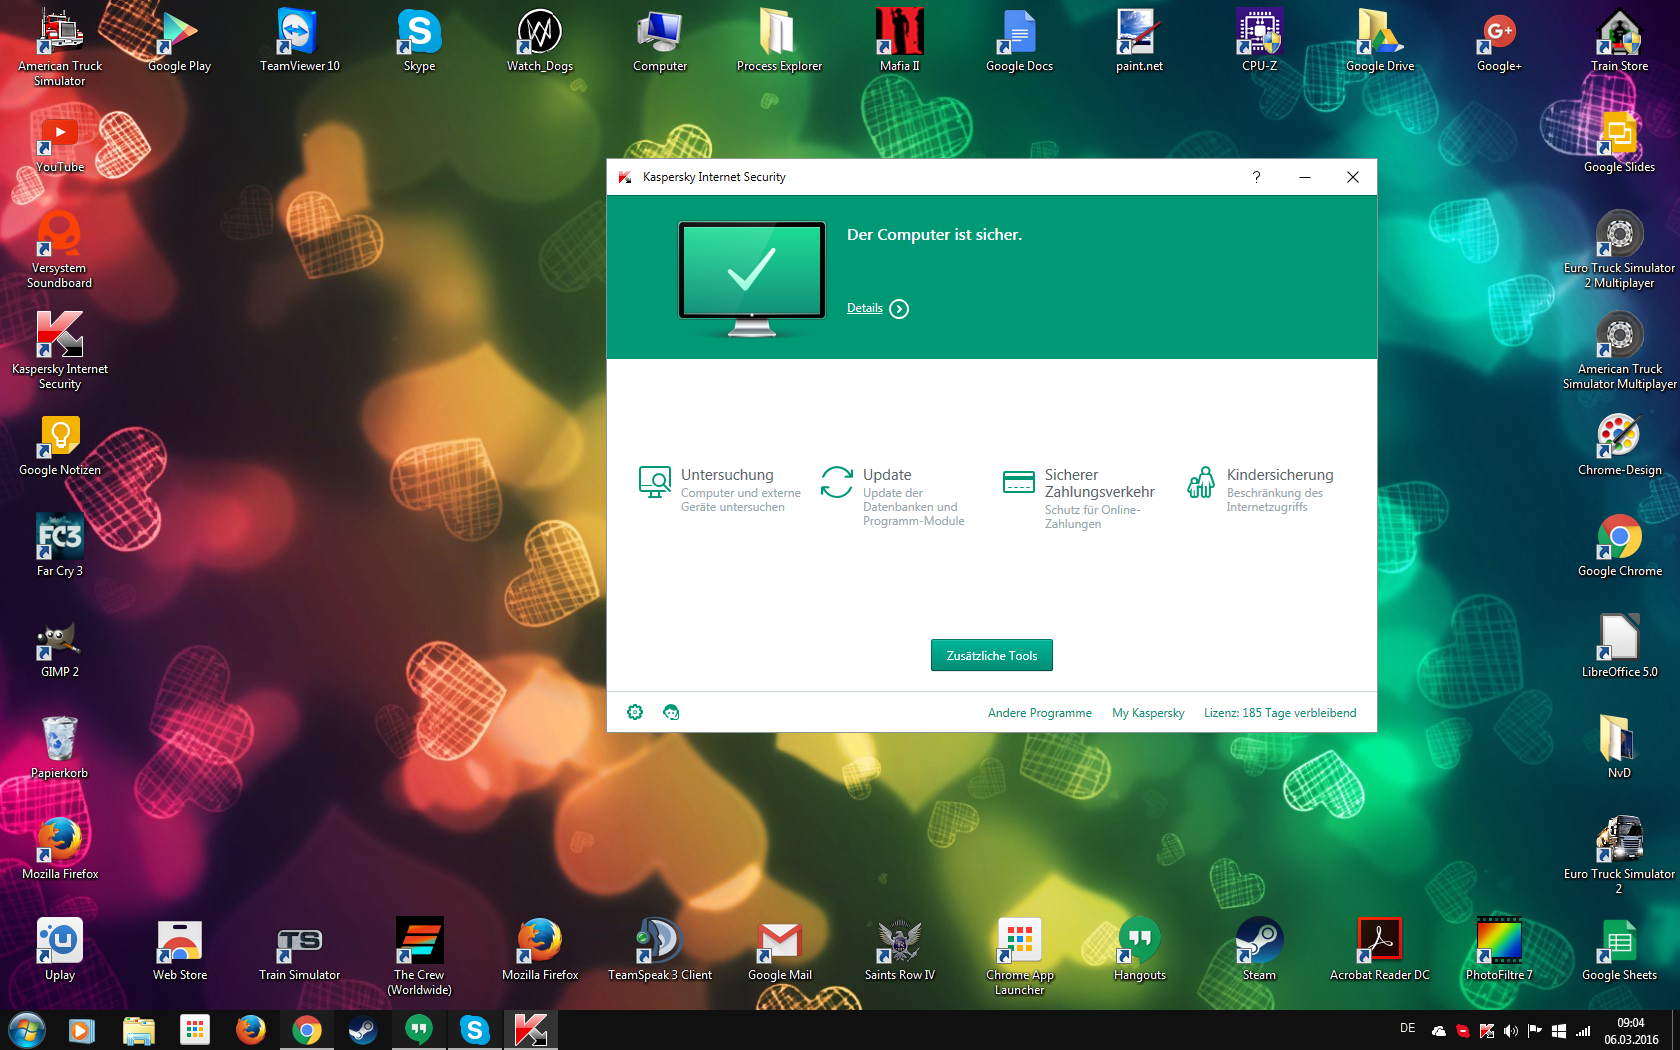Select the CPU-Z desktop icon
The width and height of the screenshot is (1680, 1050).
point(1260,40)
